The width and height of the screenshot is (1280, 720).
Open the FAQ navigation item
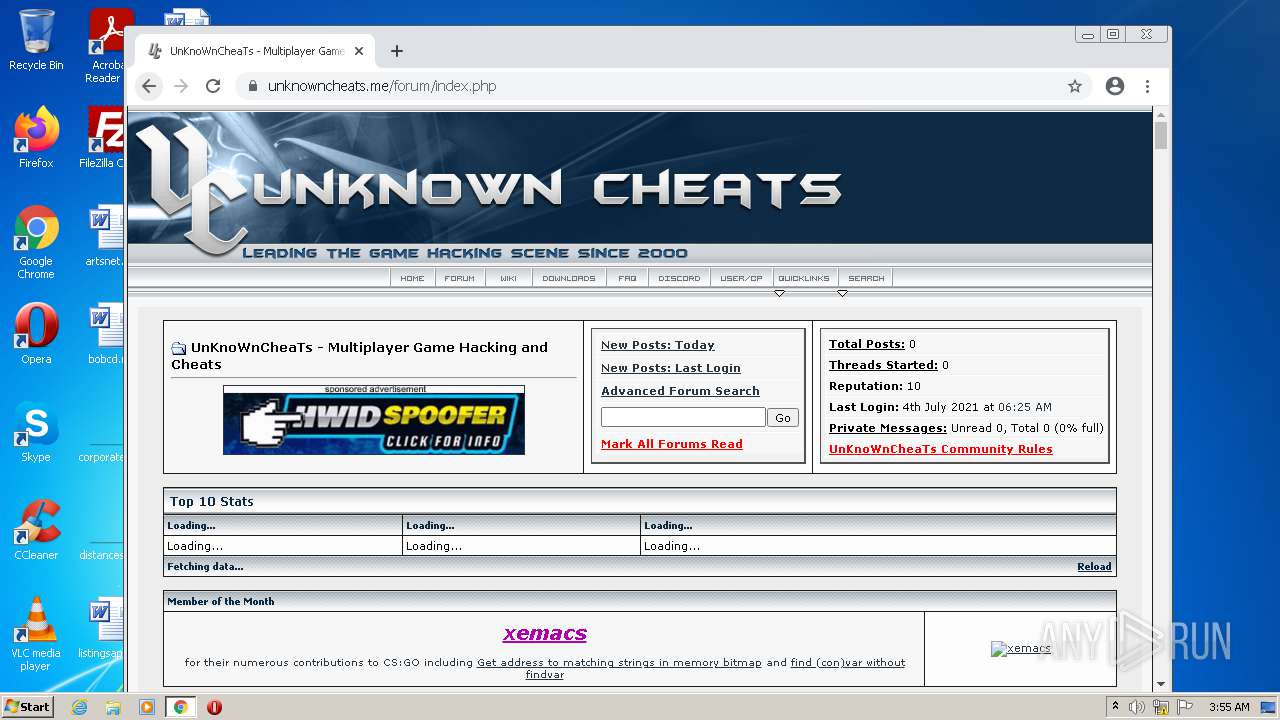(x=627, y=278)
